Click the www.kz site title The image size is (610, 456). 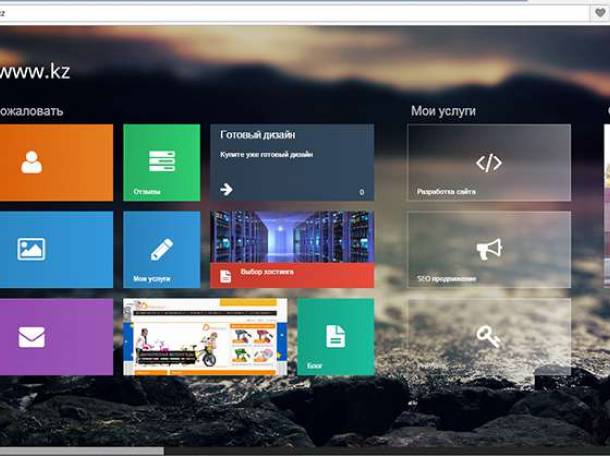pos(35,71)
